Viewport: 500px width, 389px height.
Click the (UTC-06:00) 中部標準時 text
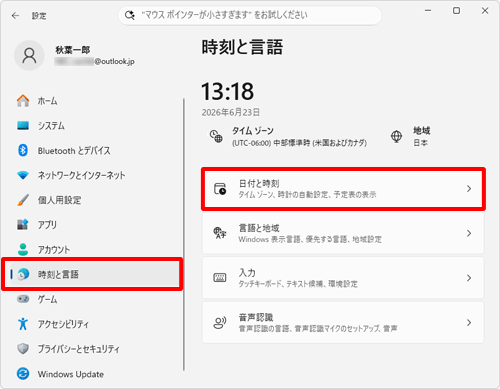(x=299, y=143)
